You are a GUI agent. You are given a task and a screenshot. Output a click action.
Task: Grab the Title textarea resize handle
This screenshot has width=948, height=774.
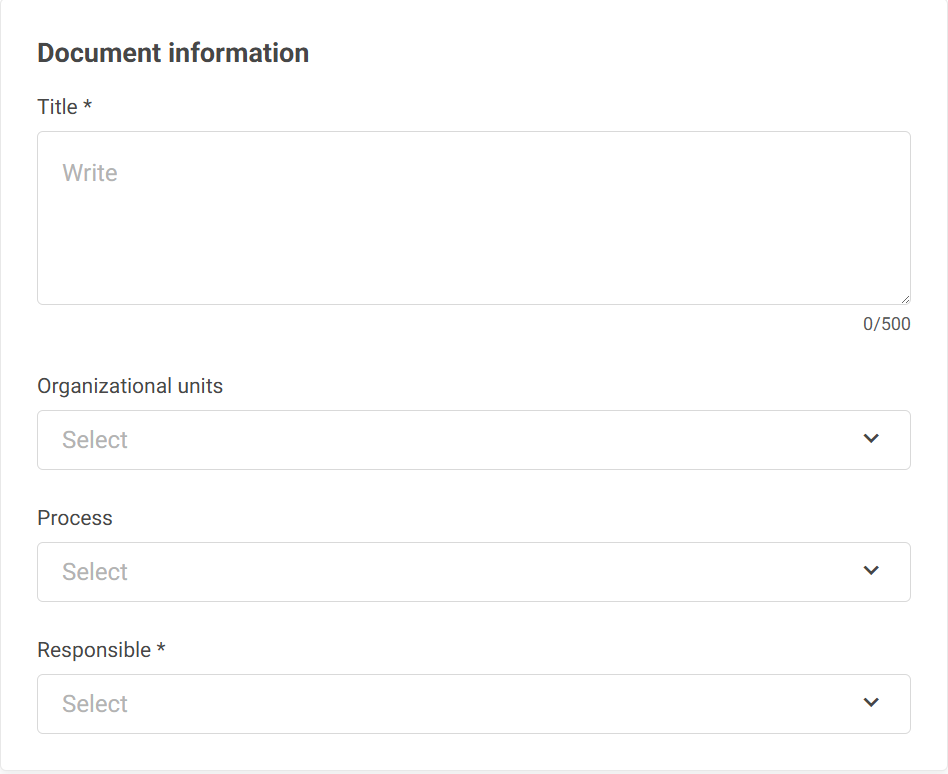tap(904, 299)
